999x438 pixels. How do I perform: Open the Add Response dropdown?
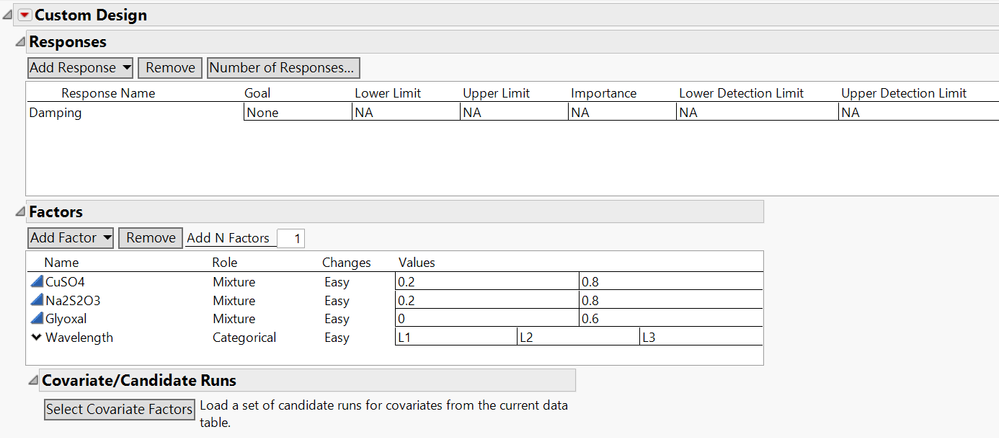pyautogui.click(x=81, y=68)
